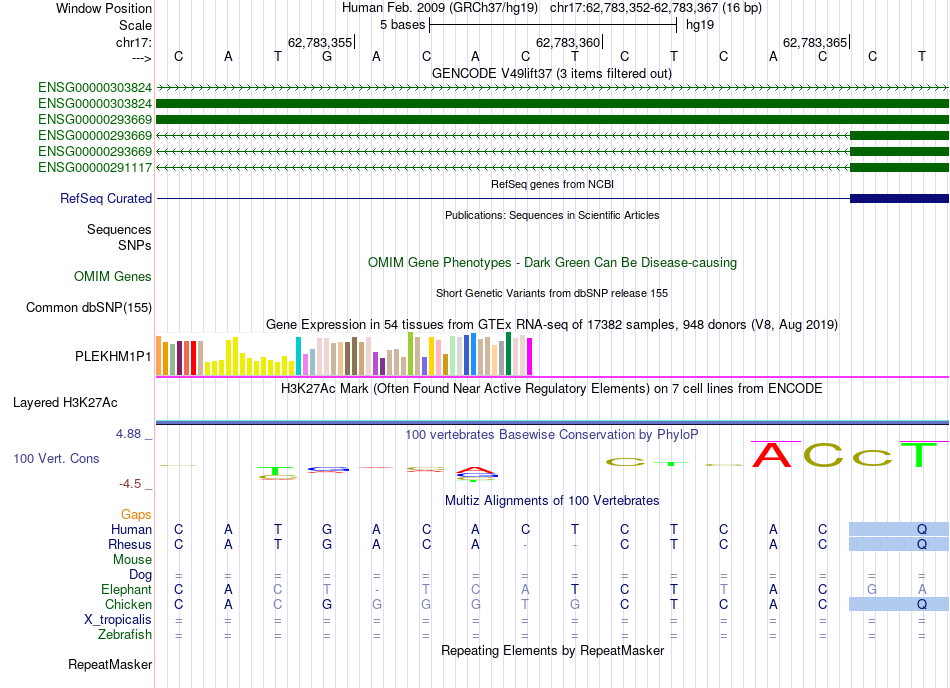Click the -4.5 PhyloP minimum value
The width and height of the screenshot is (950, 688).
tap(130, 484)
